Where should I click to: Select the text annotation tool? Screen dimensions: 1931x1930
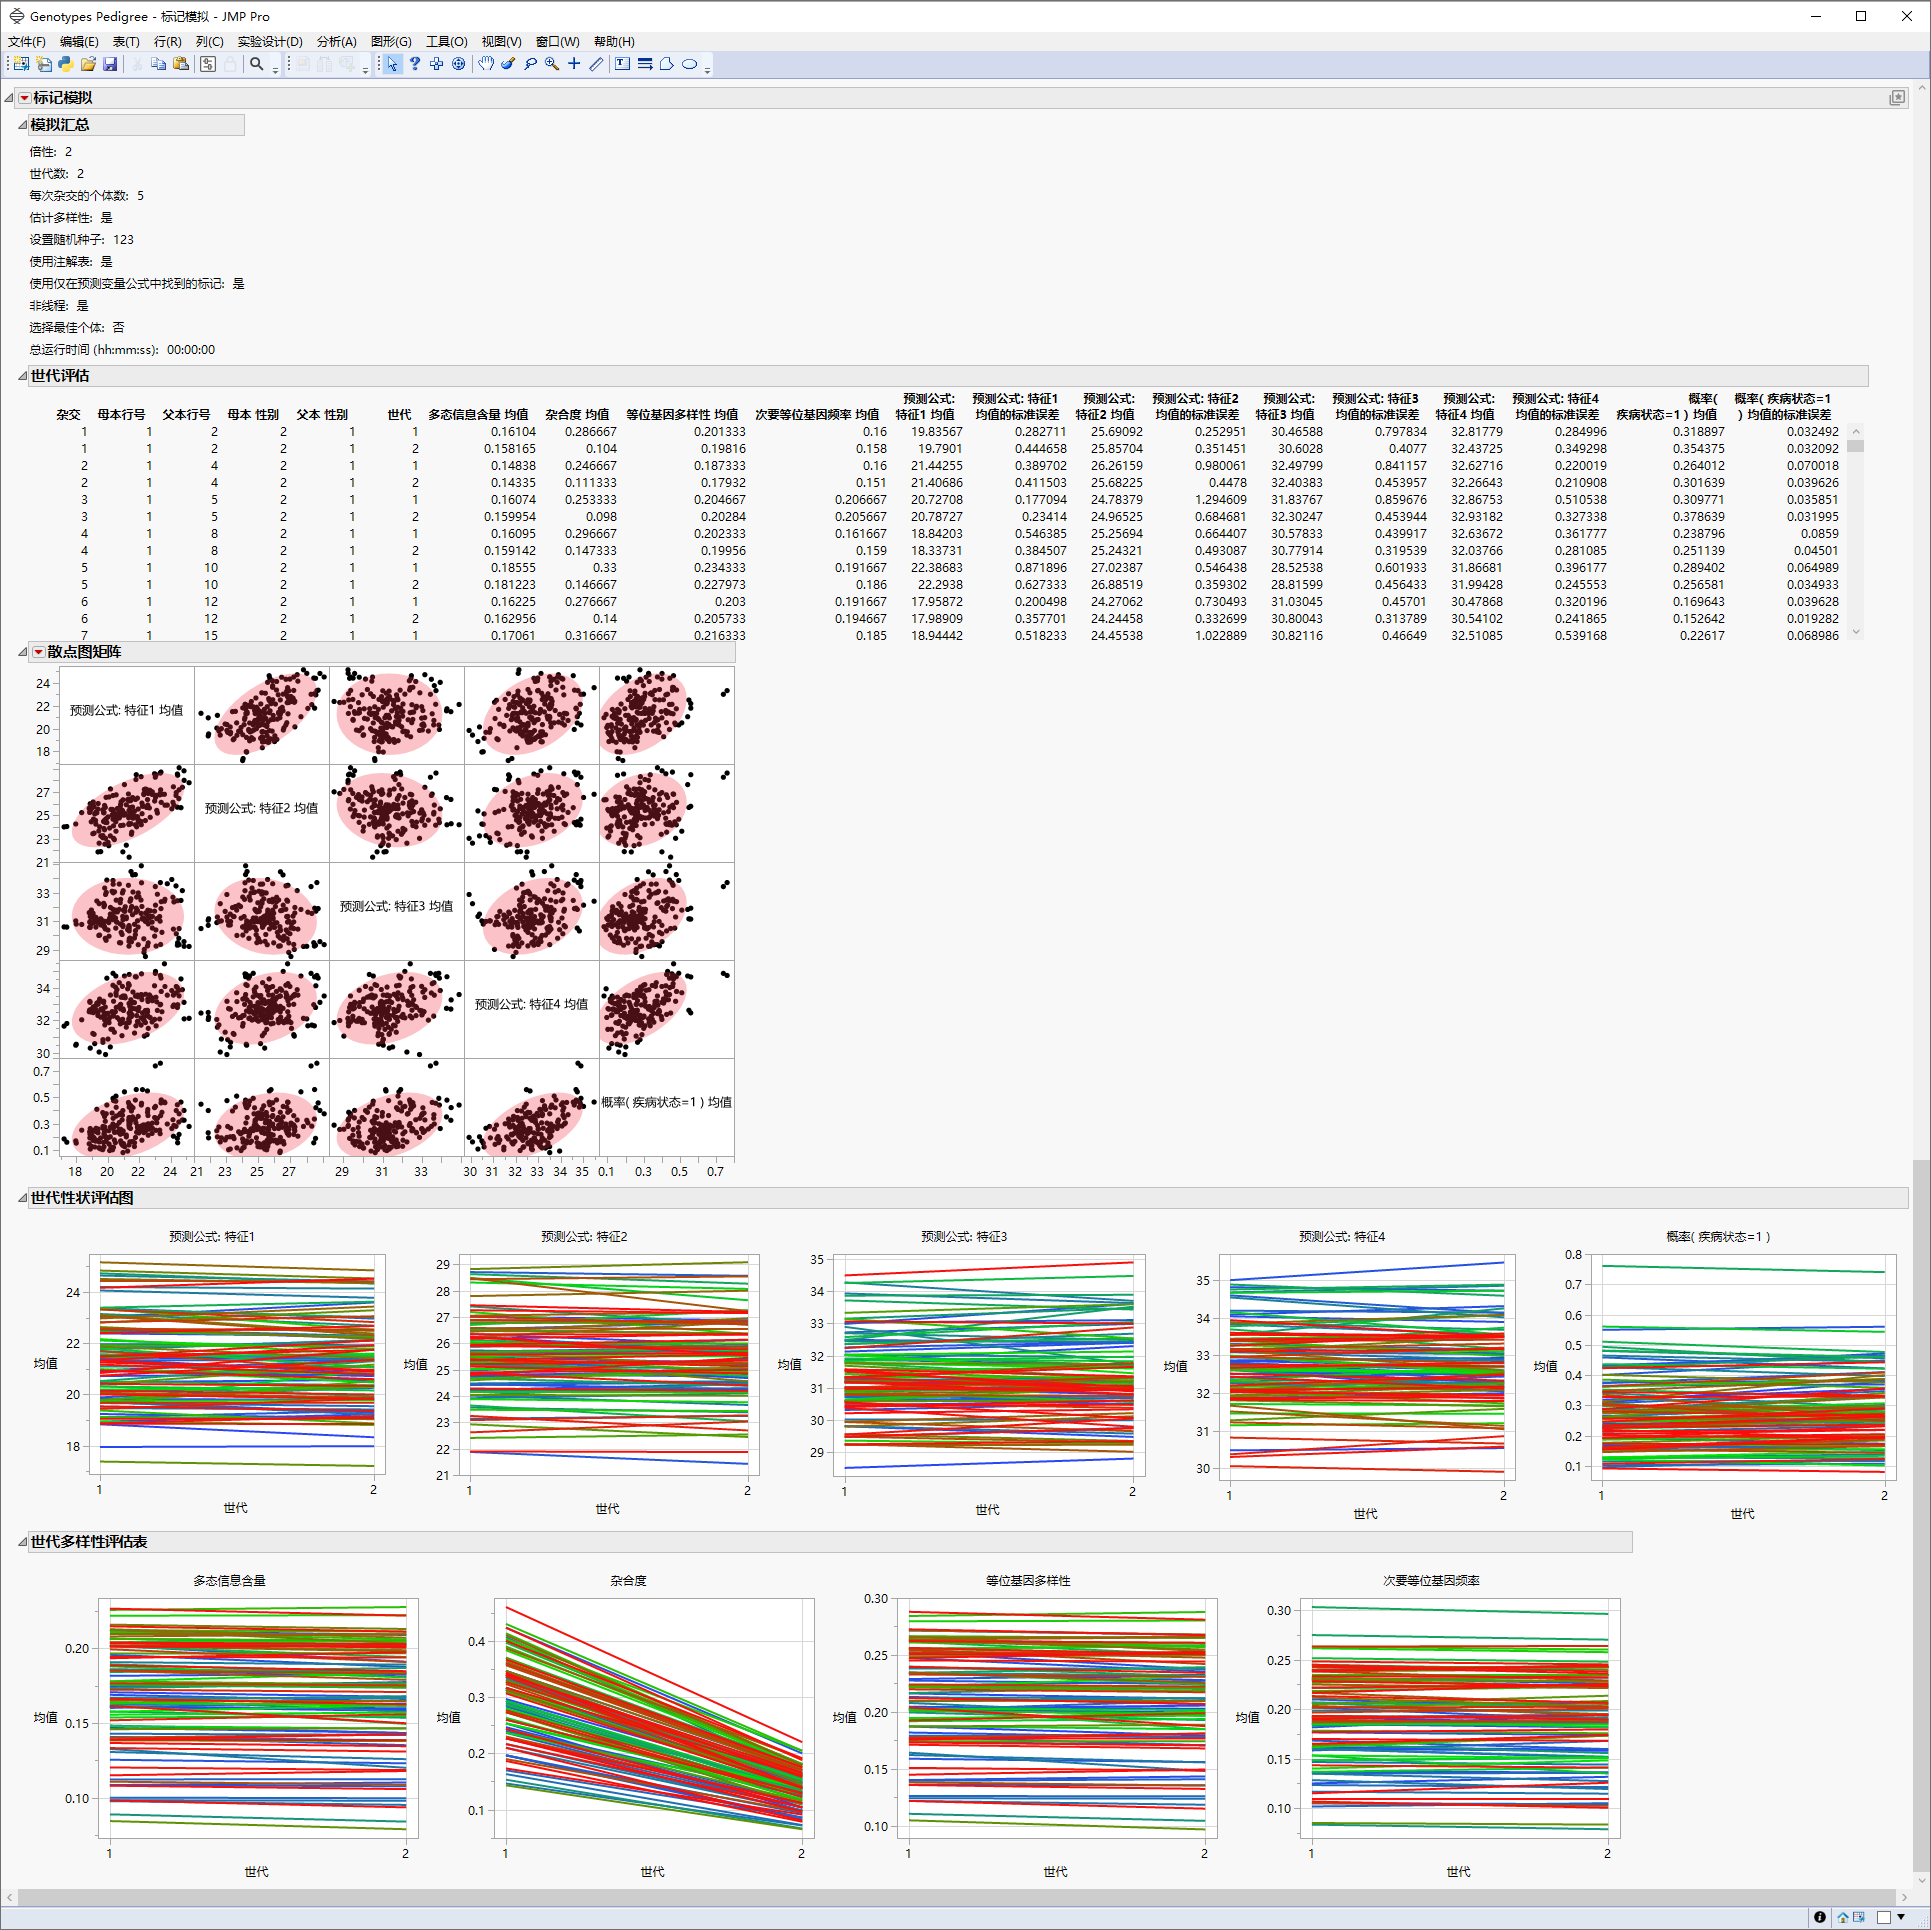622,64
